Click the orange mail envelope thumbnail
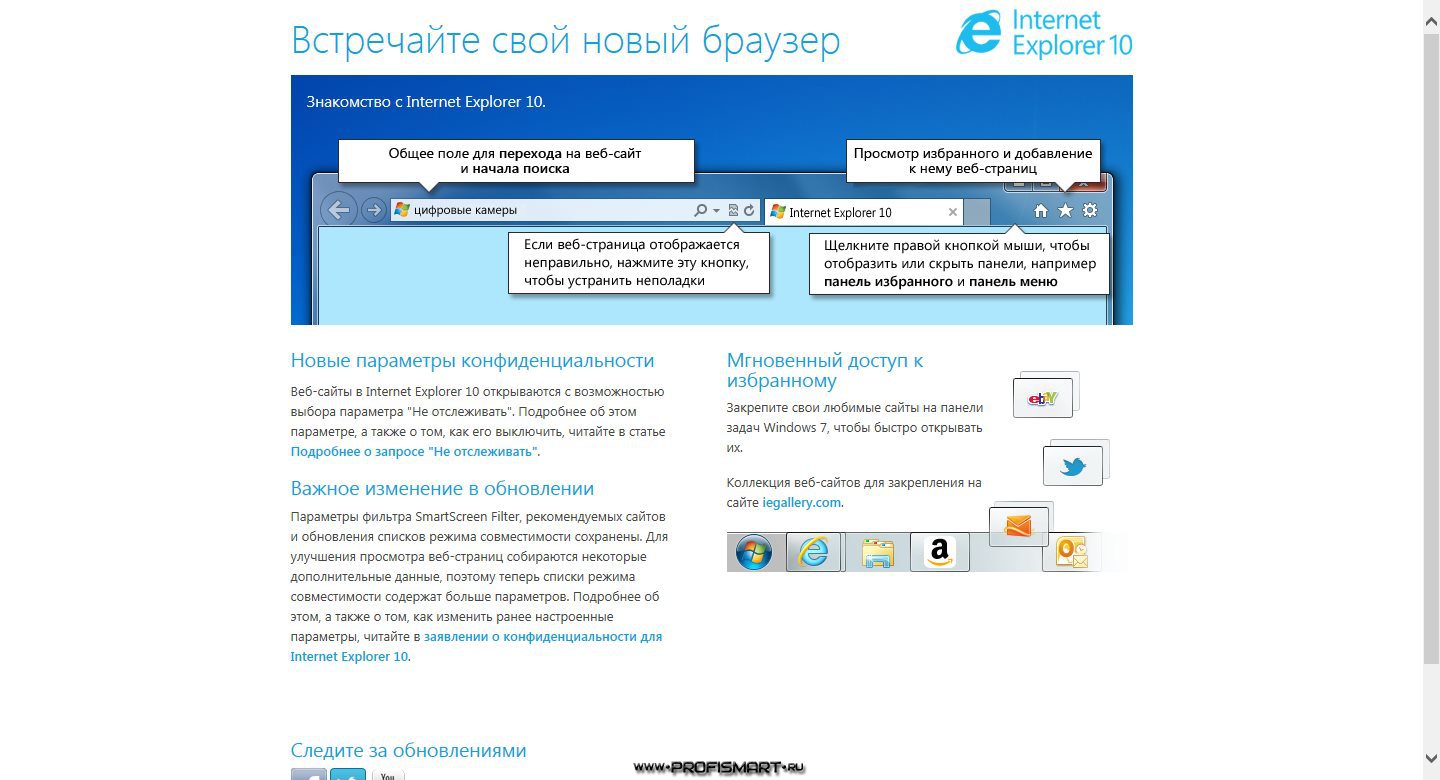The height and width of the screenshot is (780, 1440). [1018, 526]
